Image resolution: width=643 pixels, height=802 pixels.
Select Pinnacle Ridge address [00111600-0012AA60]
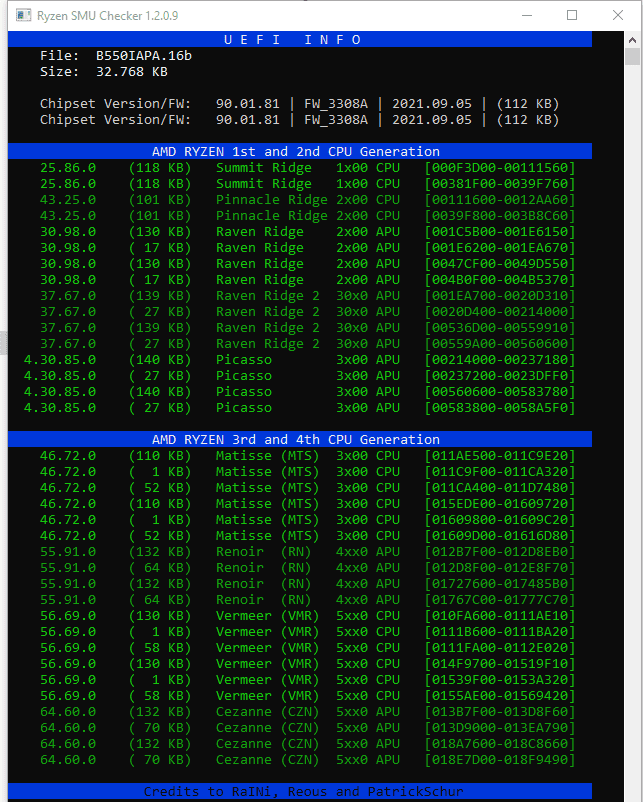(500, 199)
